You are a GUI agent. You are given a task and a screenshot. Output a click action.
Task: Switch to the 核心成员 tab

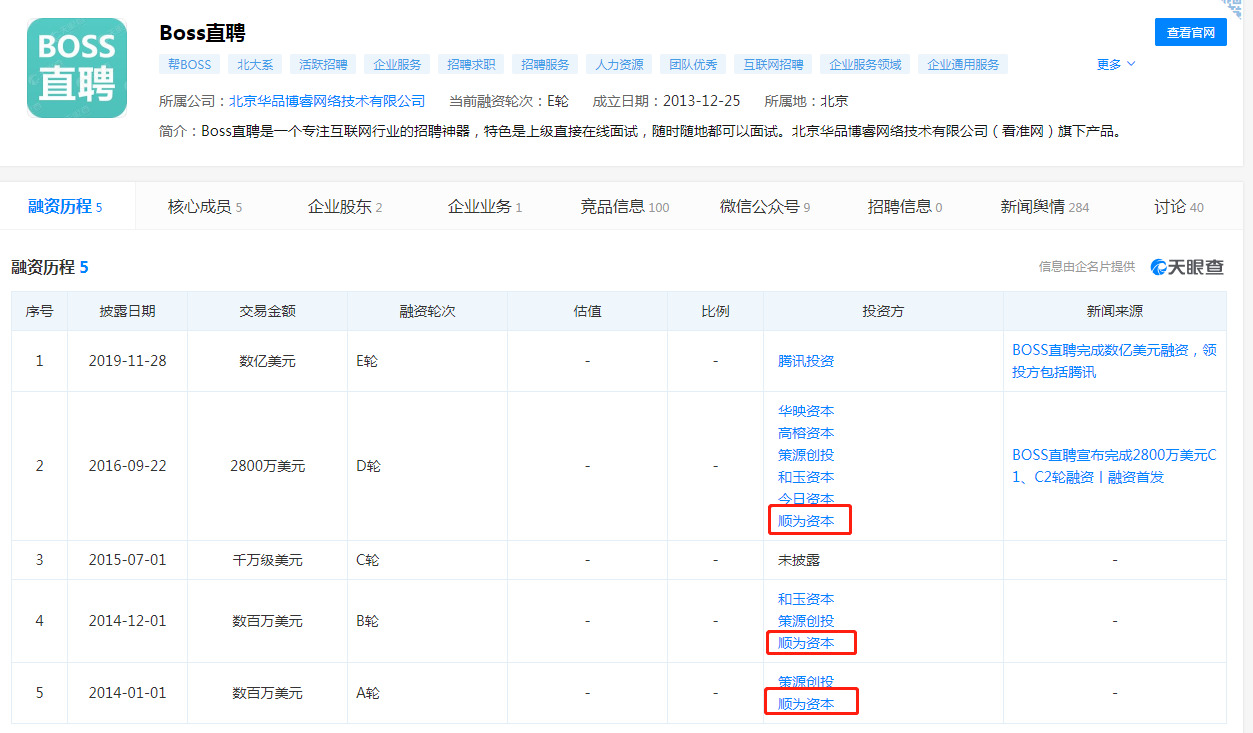click(x=205, y=207)
